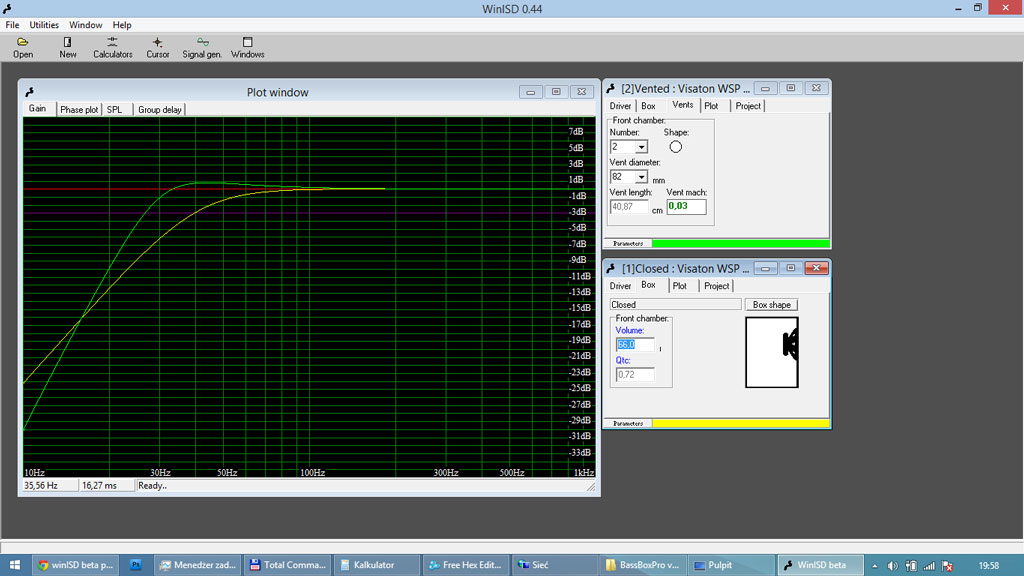Launch the Signal gen. tool

pos(202,47)
